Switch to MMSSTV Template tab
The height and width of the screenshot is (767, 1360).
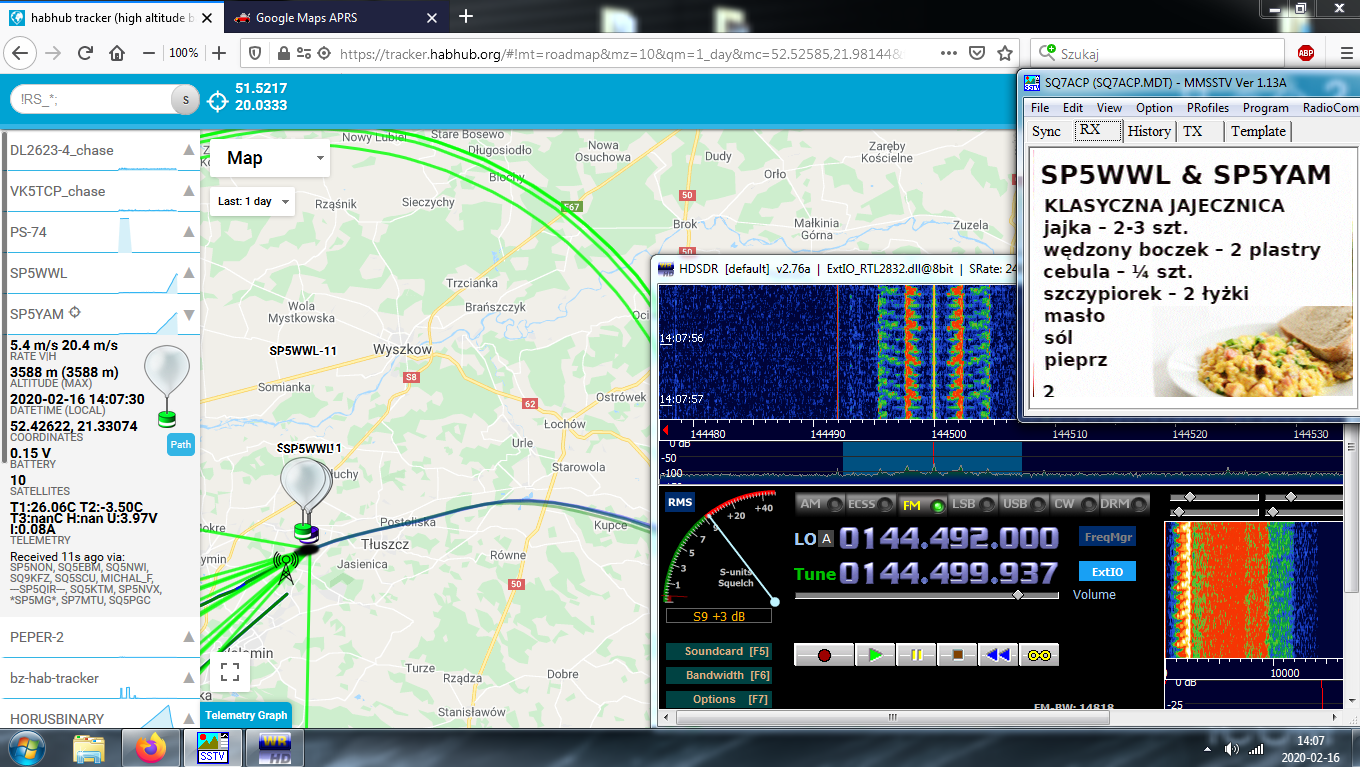point(1258,131)
